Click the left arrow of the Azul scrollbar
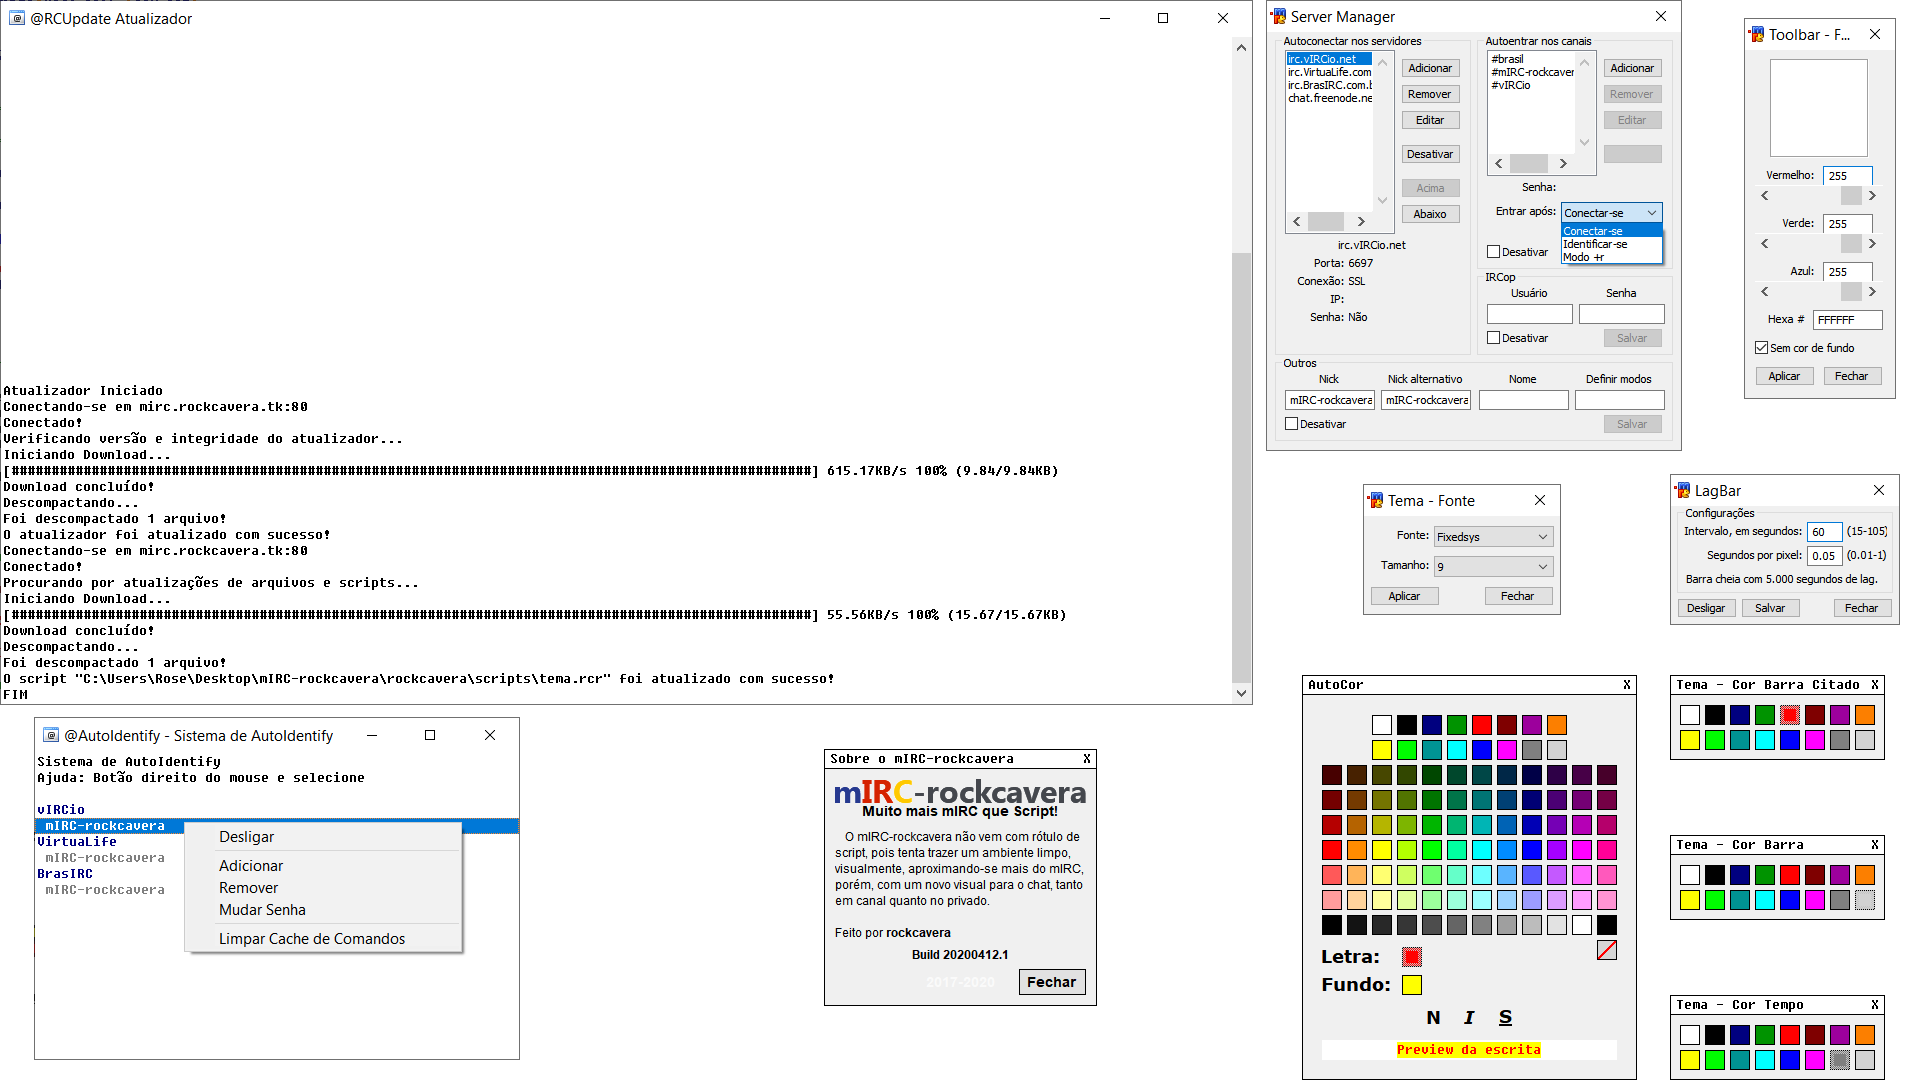The height and width of the screenshot is (1080, 1920). pos(1765,292)
